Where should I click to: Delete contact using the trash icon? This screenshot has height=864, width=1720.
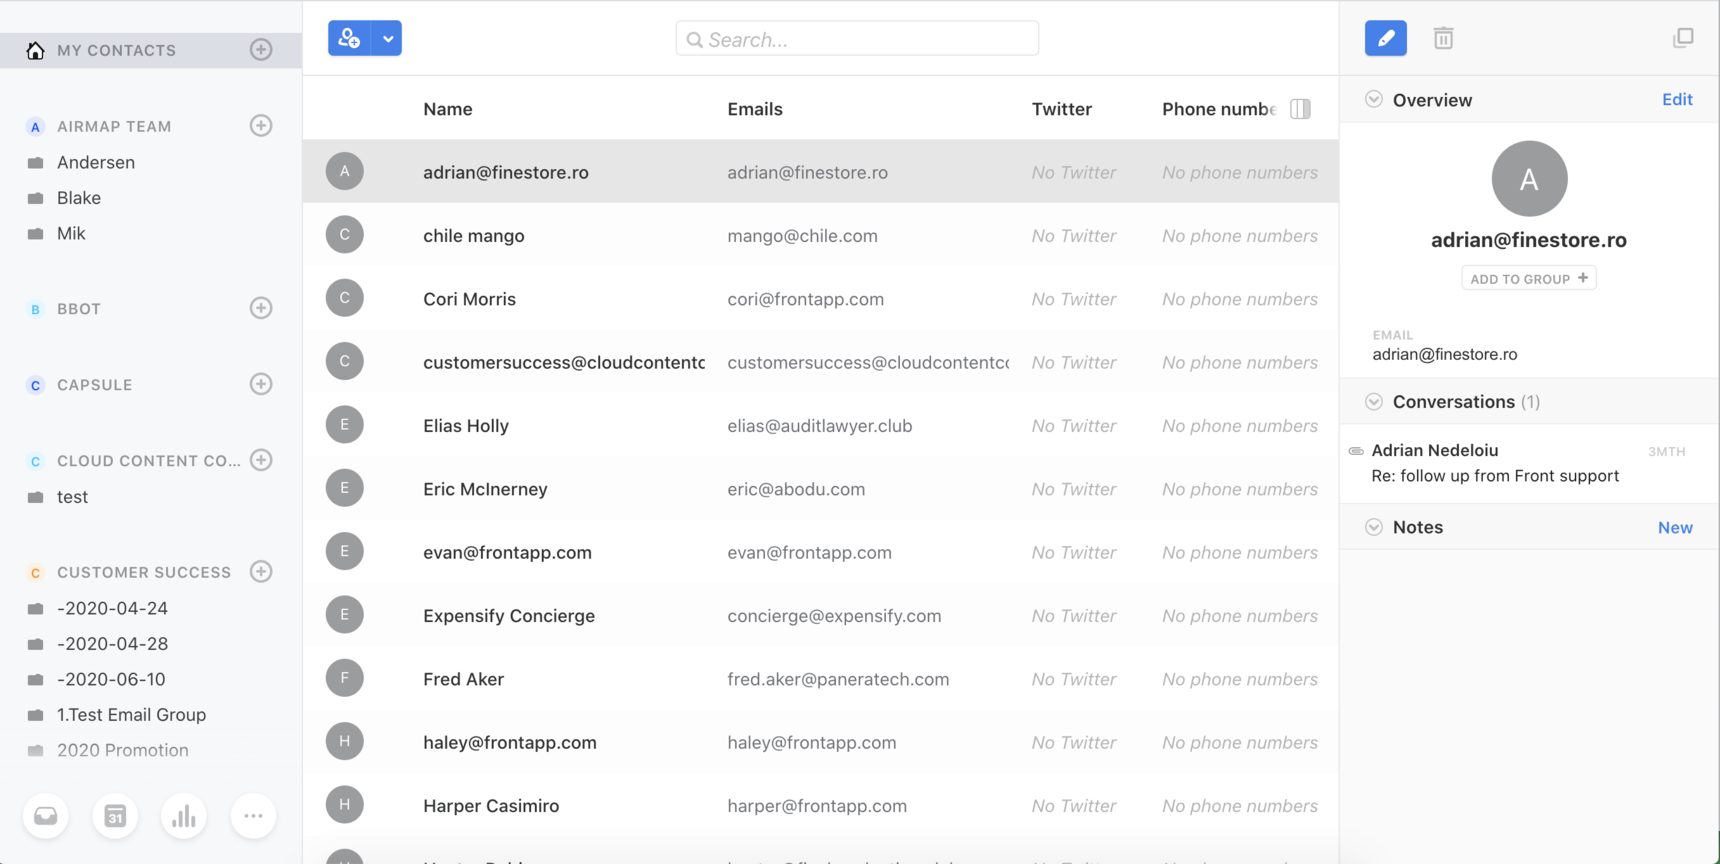(x=1443, y=39)
